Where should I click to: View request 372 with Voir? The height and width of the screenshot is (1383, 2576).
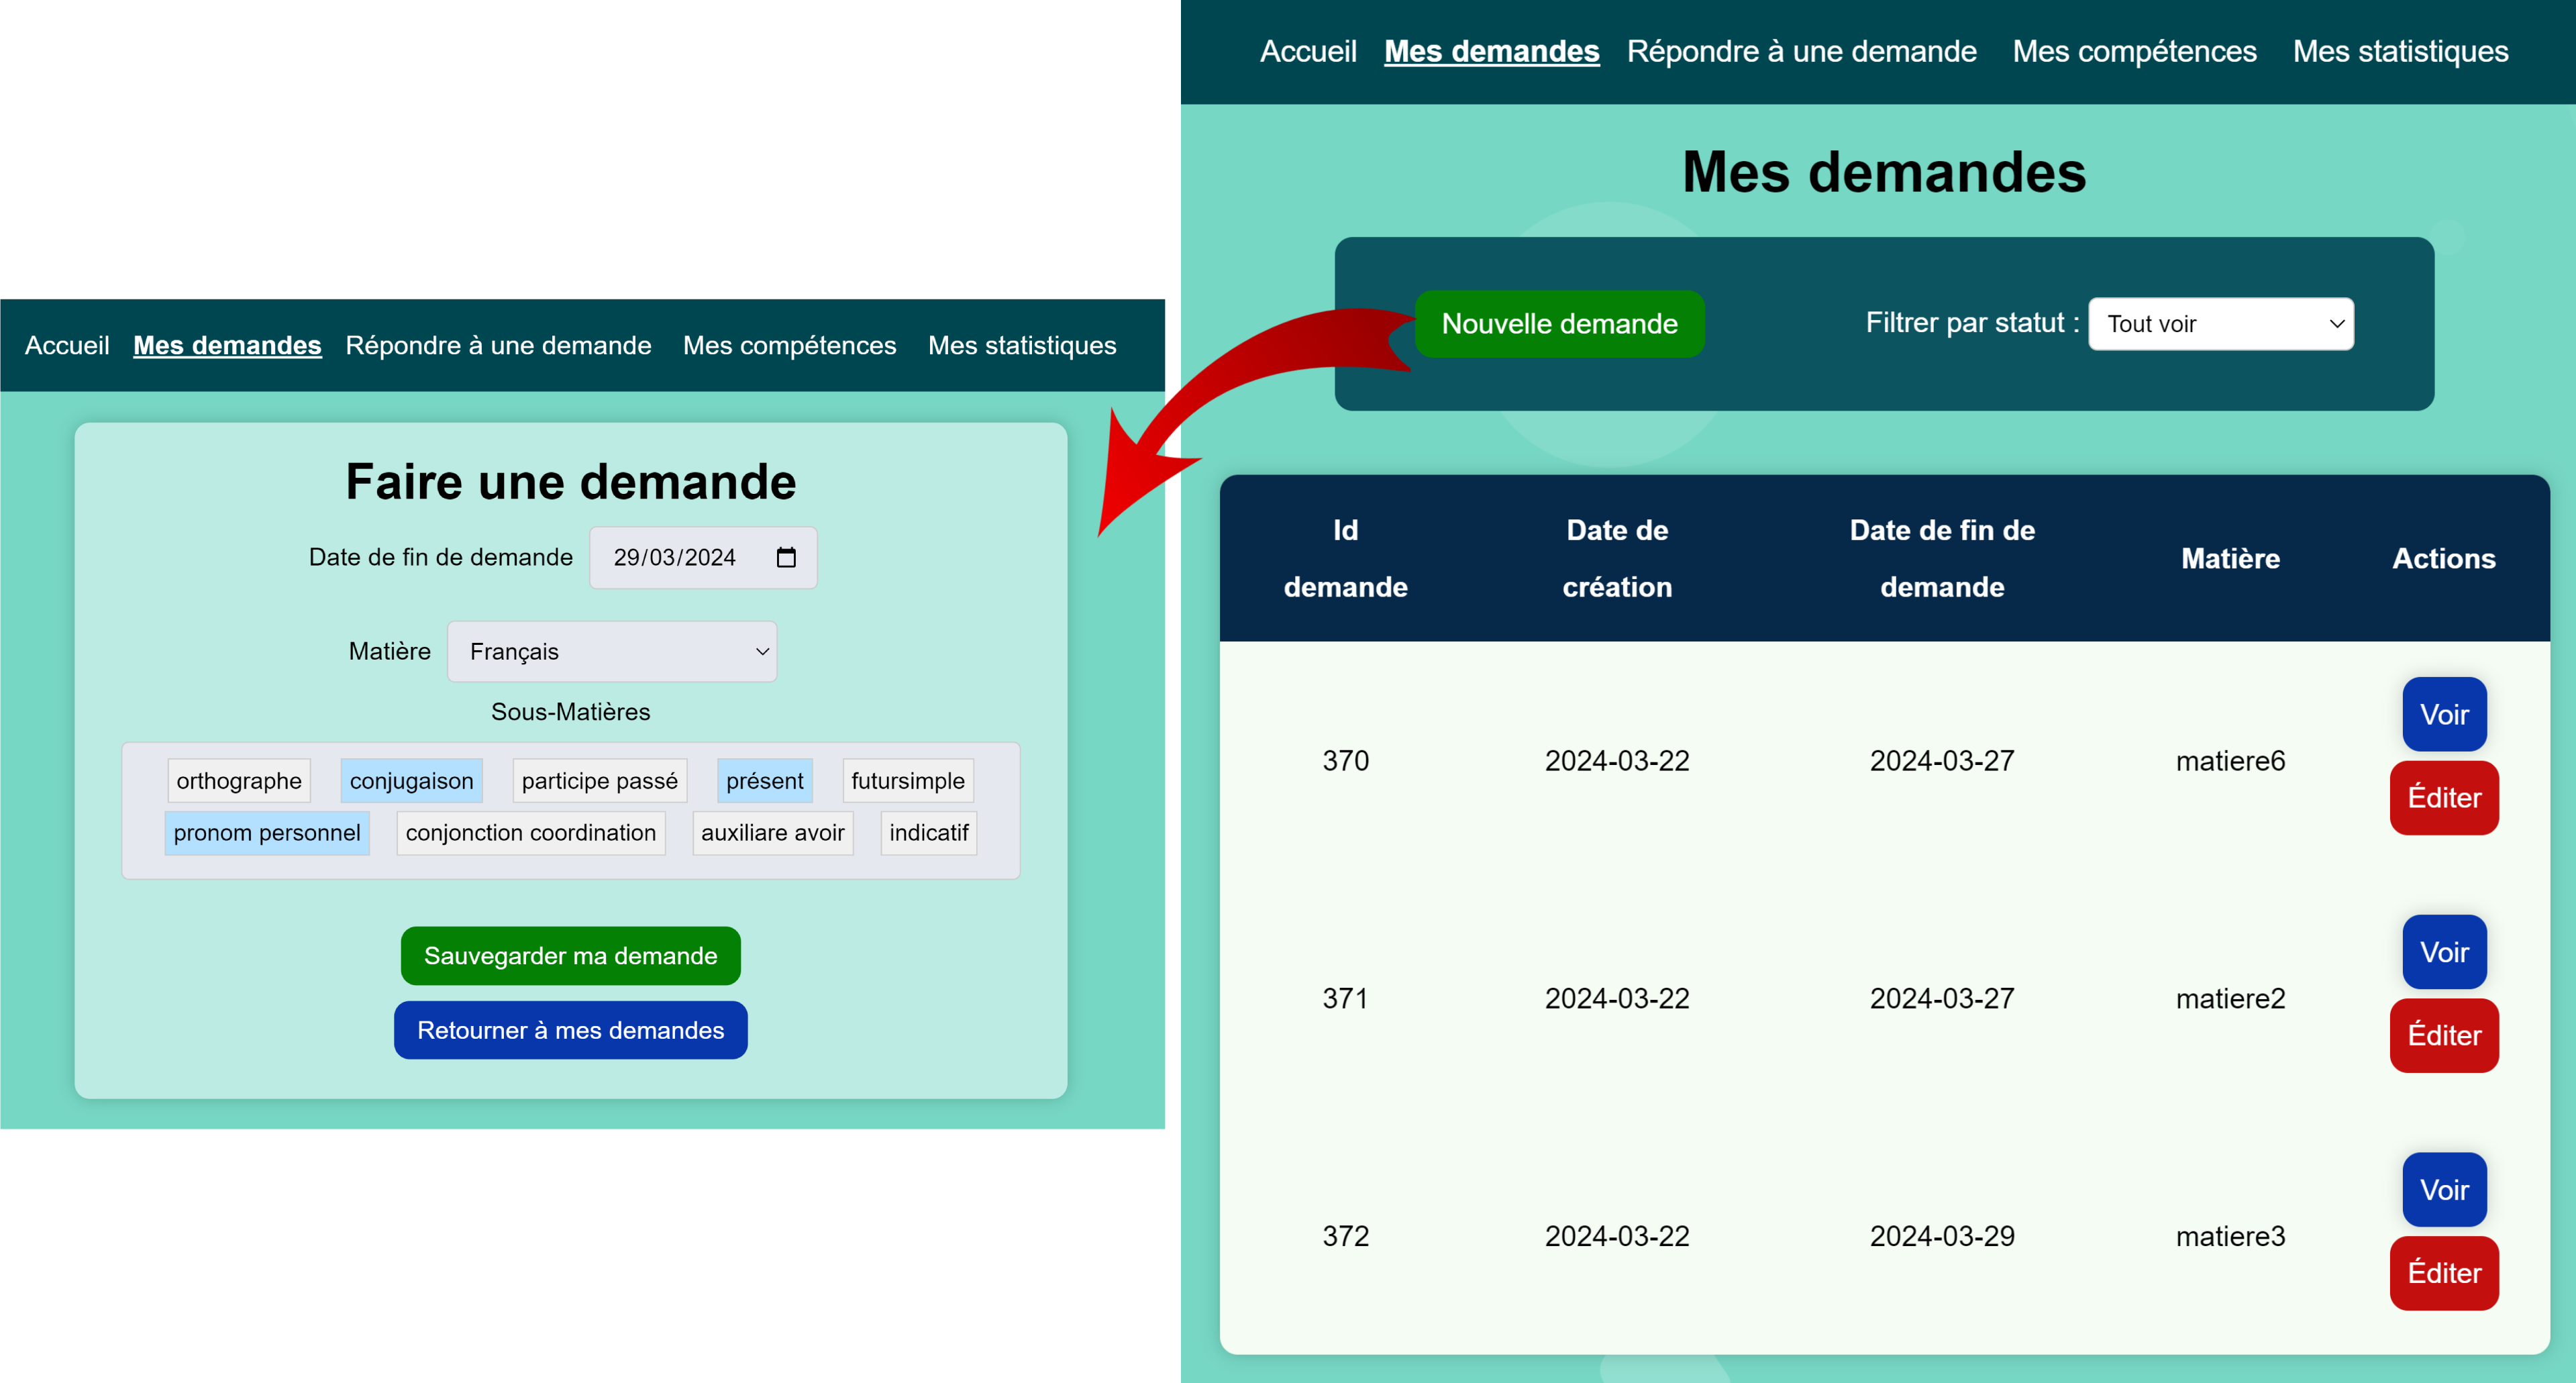tap(2444, 1190)
